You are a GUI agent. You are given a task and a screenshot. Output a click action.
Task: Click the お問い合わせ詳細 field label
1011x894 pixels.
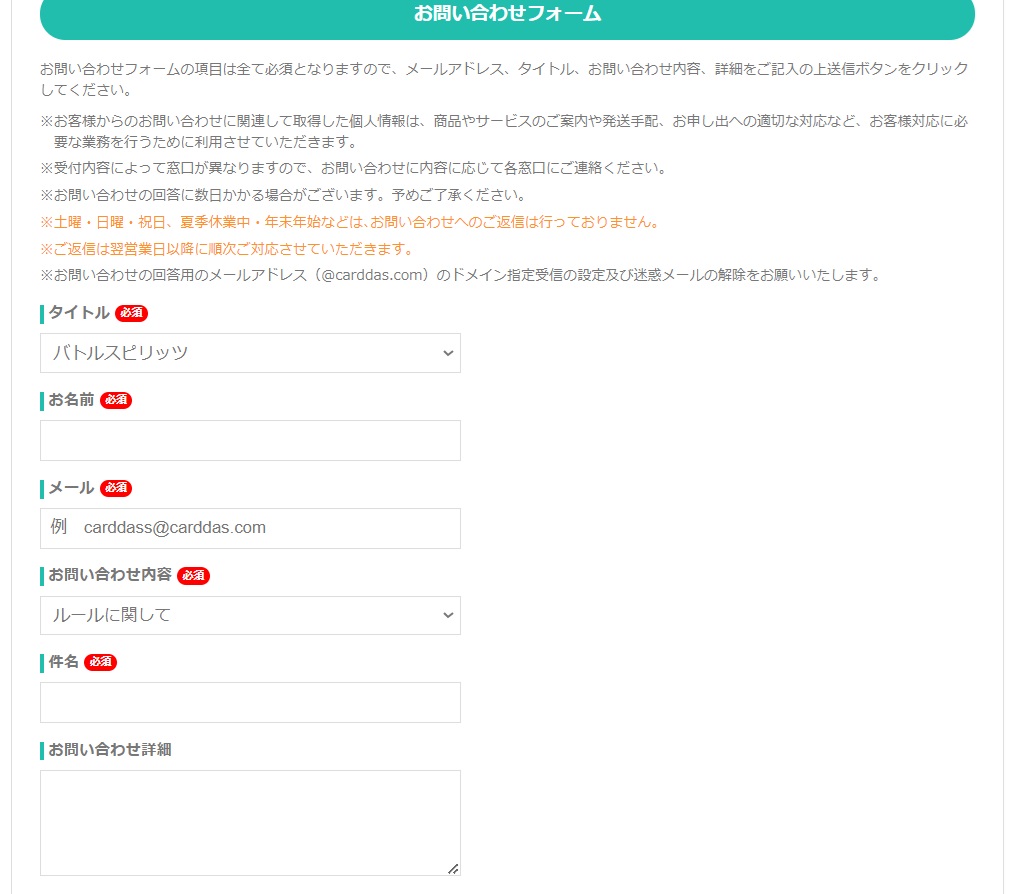(110, 749)
